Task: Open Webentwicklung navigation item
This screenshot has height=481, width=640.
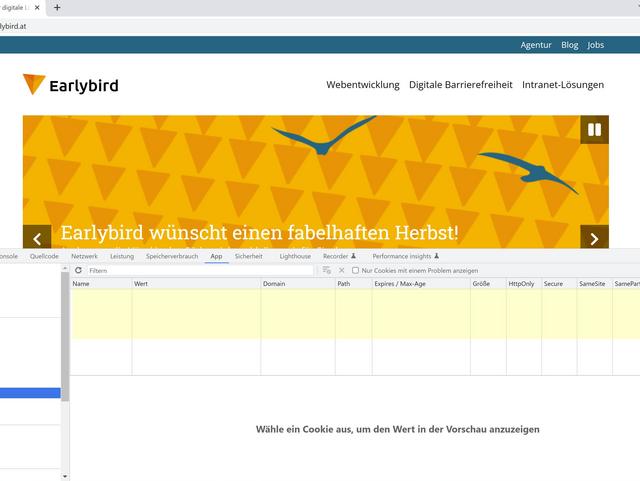Action: [362, 85]
